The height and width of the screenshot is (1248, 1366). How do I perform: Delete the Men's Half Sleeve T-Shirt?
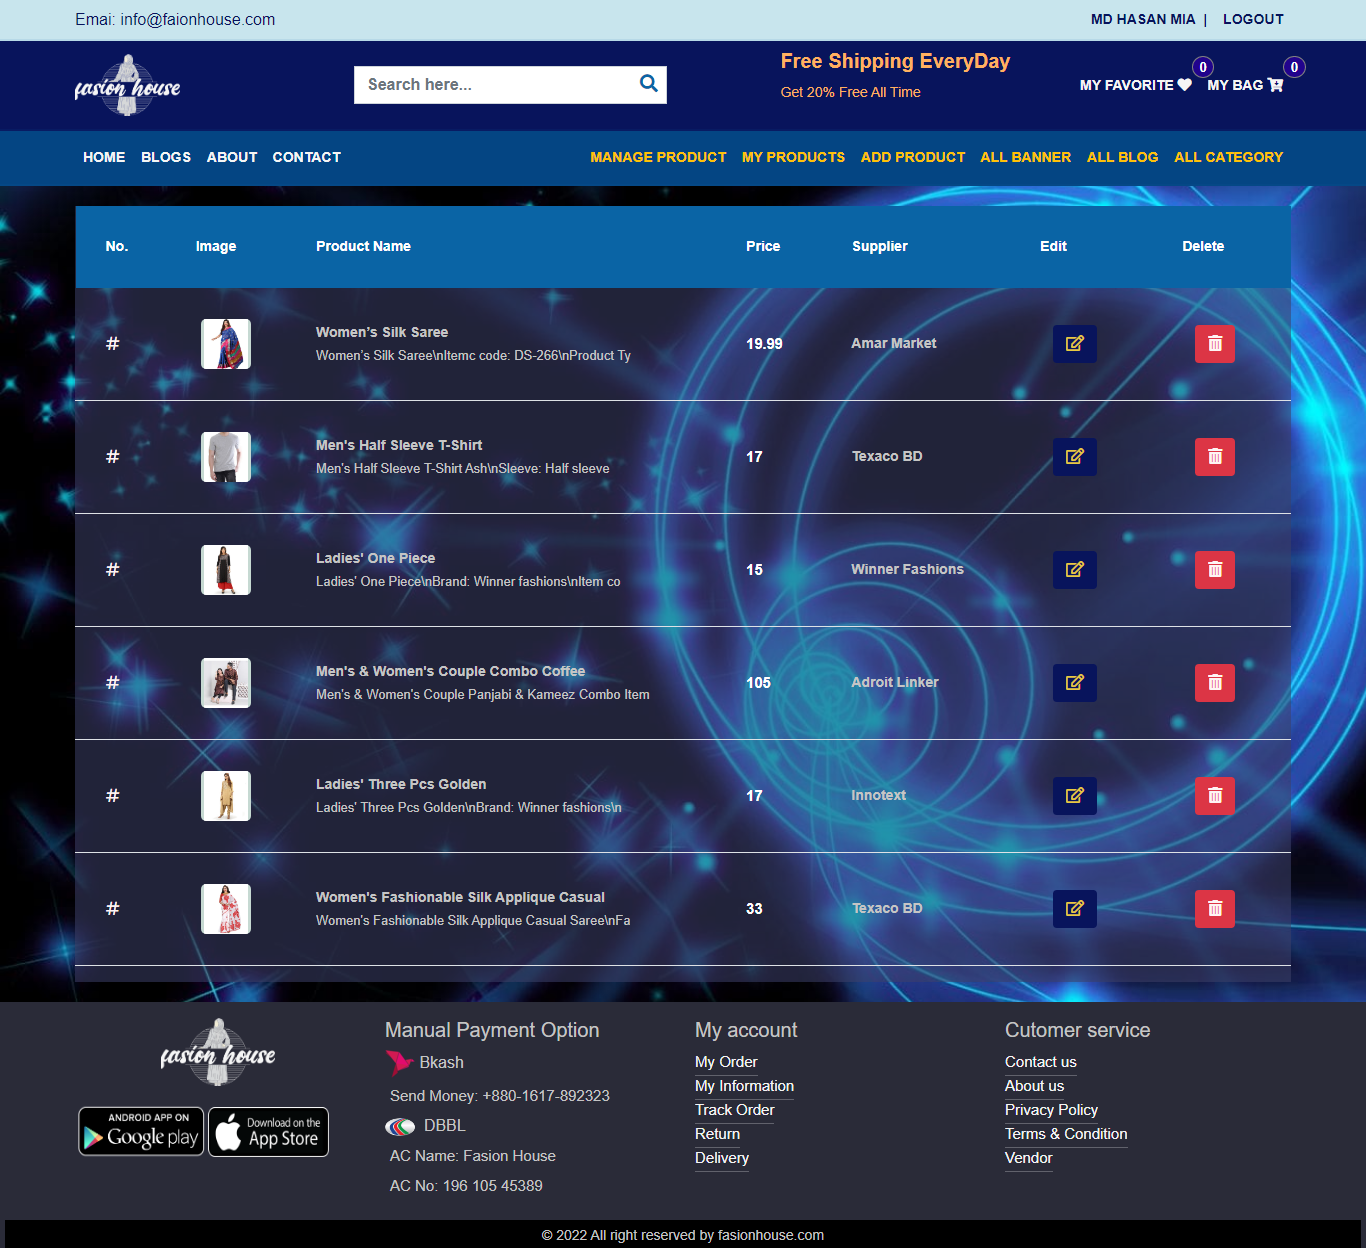click(1214, 457)
